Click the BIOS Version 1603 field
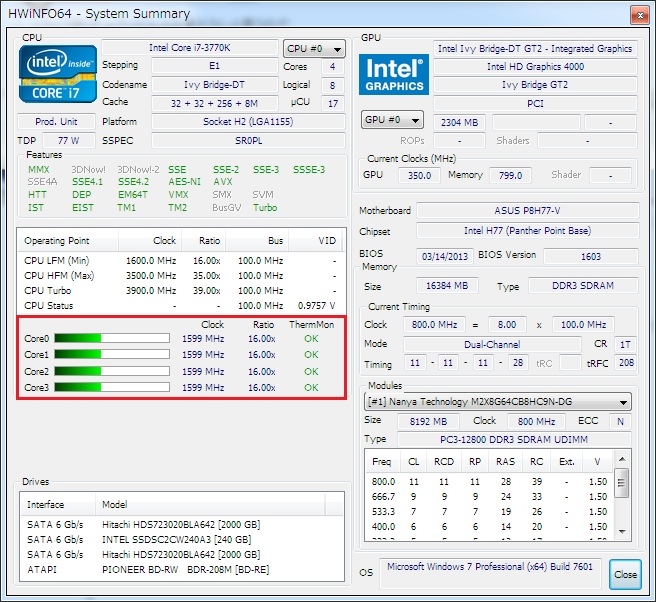656x602 pixels. [x=591, y=256]
